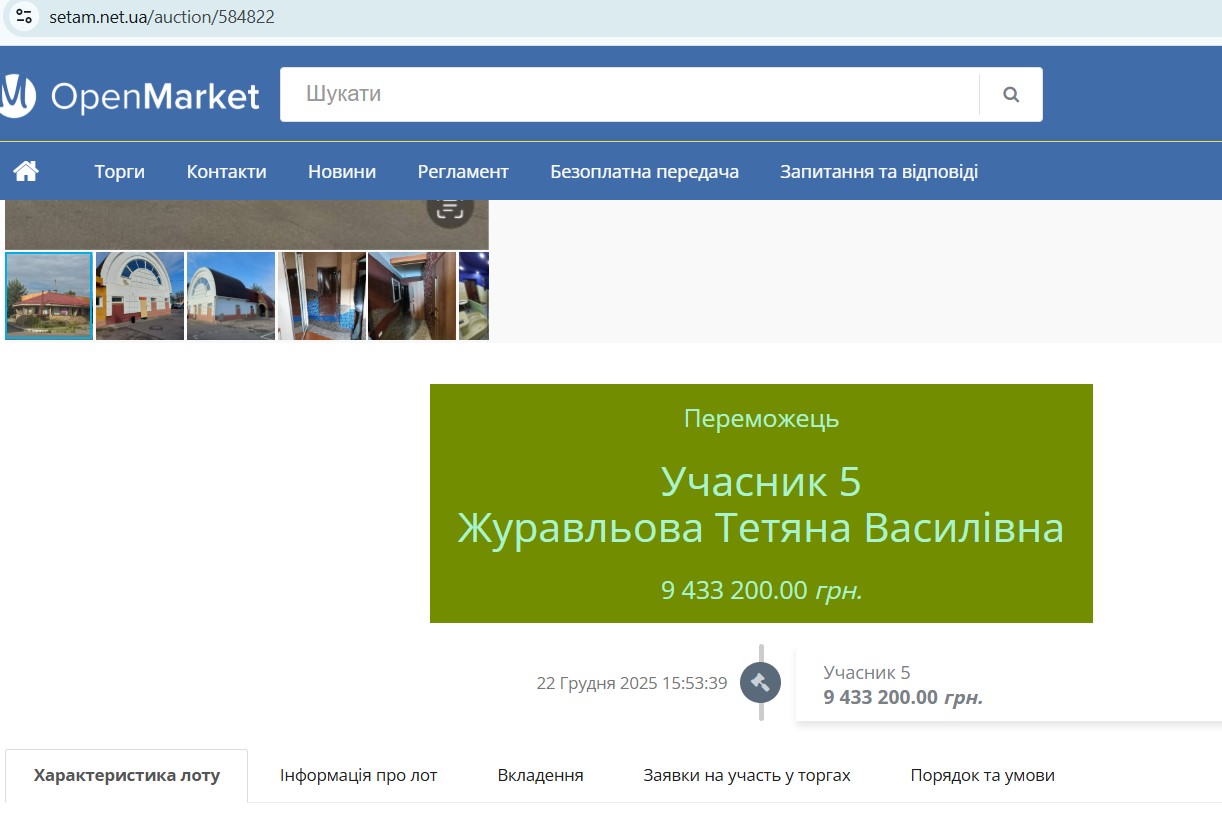Select first thumbnail of red-roofed building
This screenshot has height=838, width=1222.
click(49, 296)
